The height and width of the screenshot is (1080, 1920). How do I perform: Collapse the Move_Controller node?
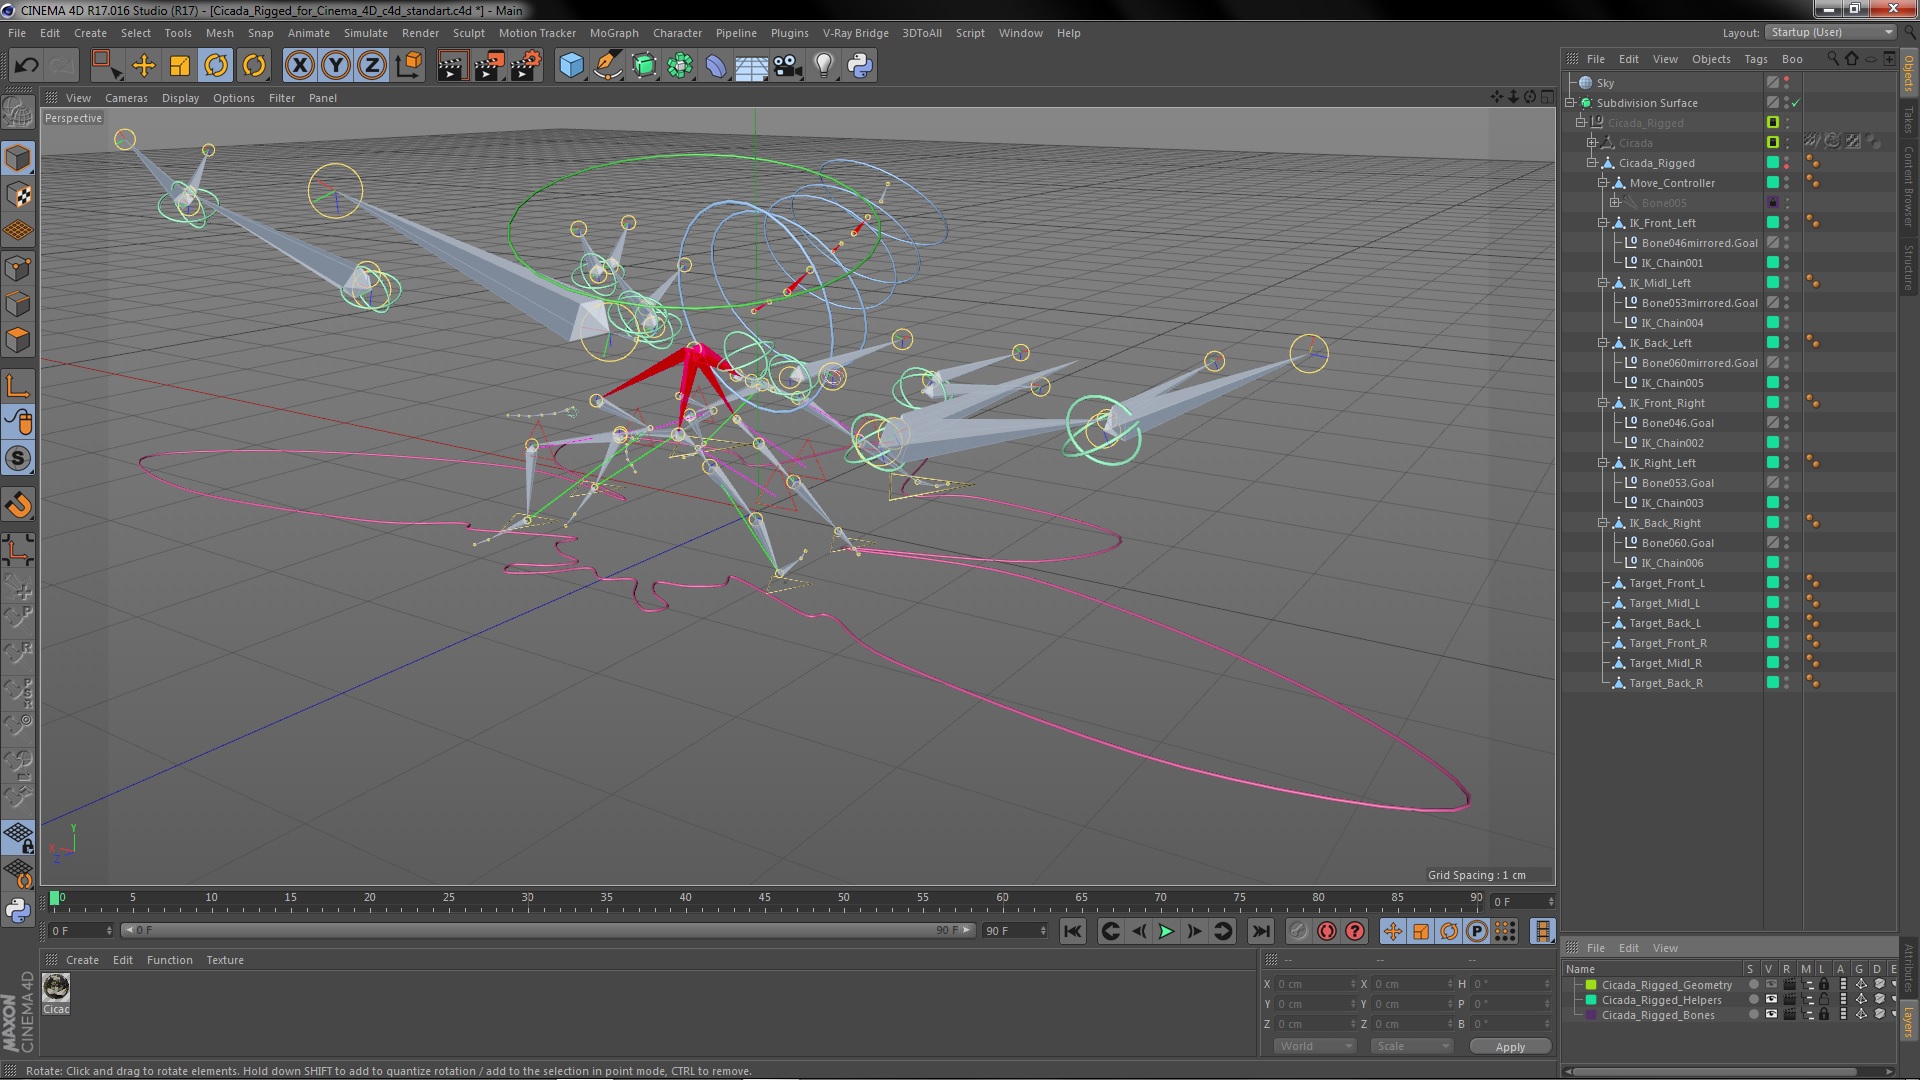1603,183
